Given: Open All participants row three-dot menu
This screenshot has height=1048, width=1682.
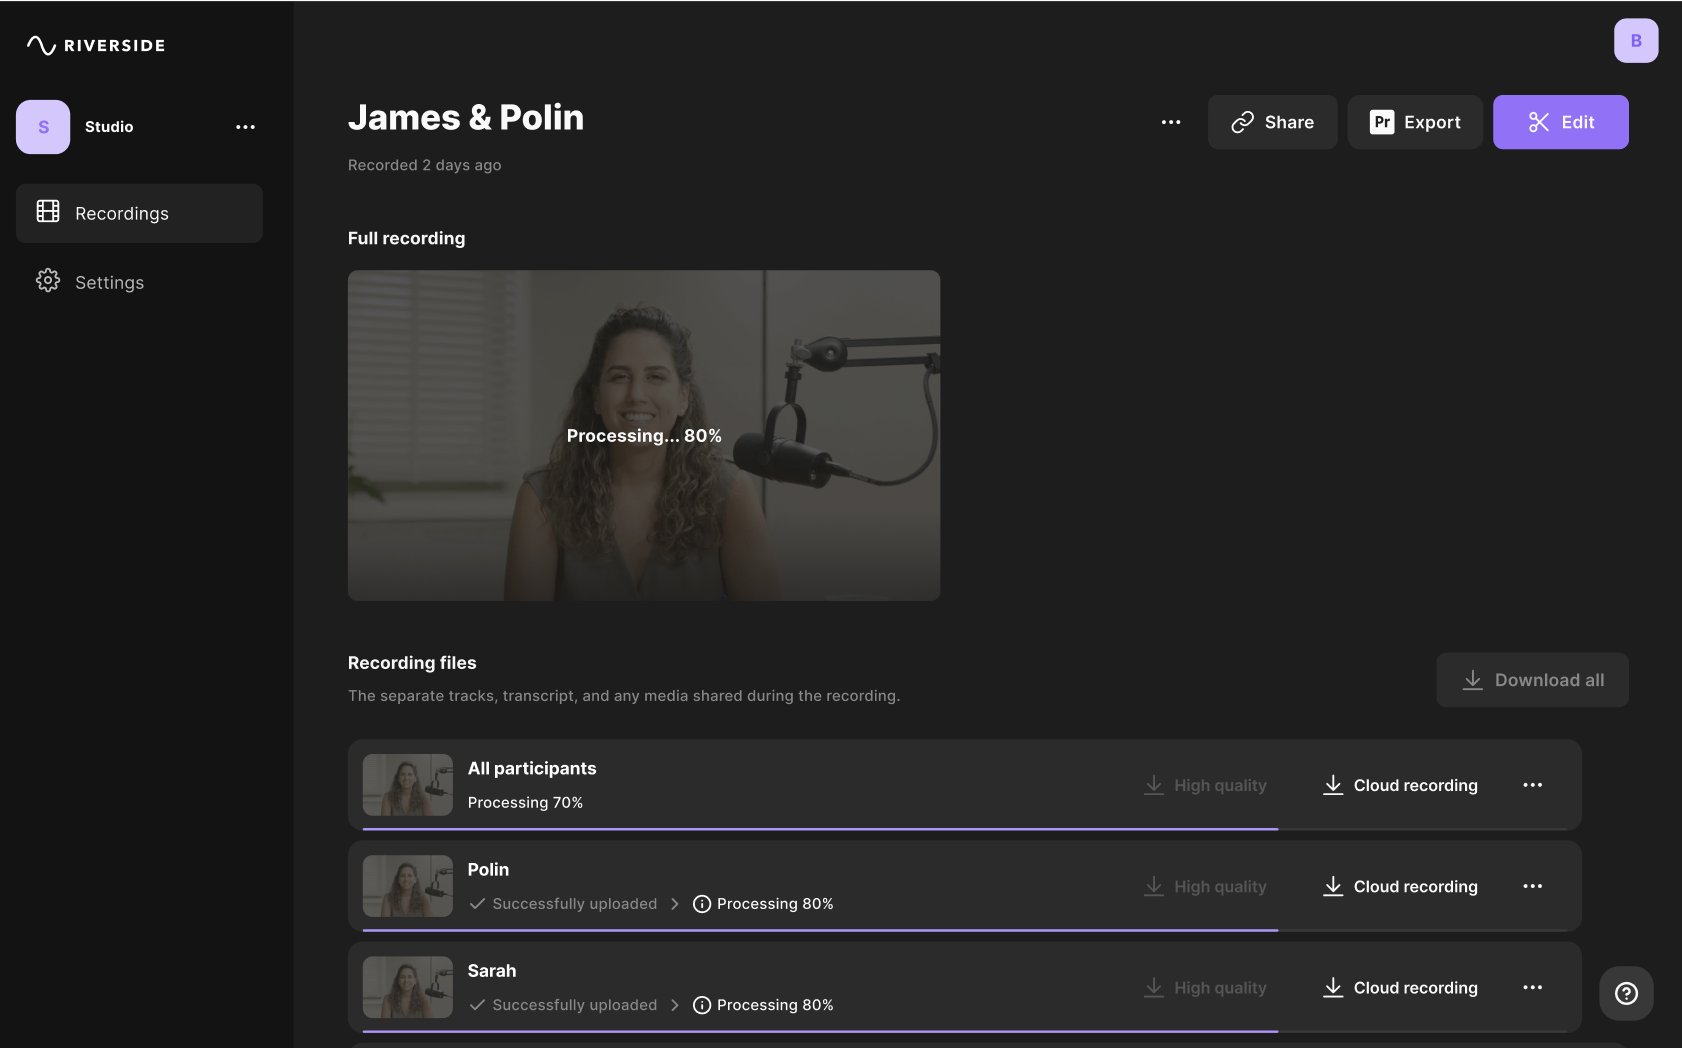Looking at the screenshot, I should pyautogui.click(x=1533, y=785).
